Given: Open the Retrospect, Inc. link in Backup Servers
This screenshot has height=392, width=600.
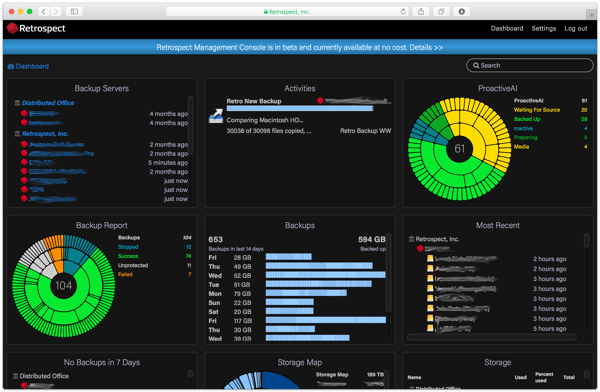Looking at the screenshot, I should (x=45, y=134).
